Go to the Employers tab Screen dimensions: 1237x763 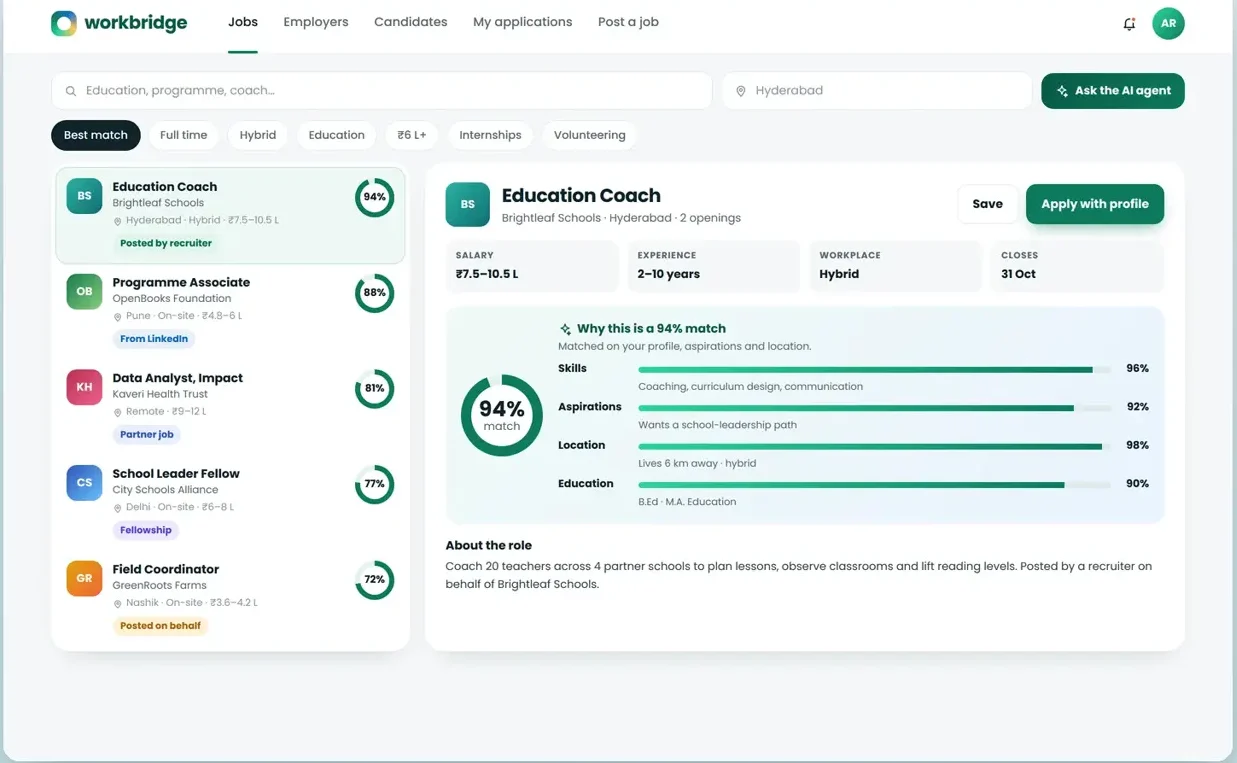pyautogui.click(x=316, y=22)
